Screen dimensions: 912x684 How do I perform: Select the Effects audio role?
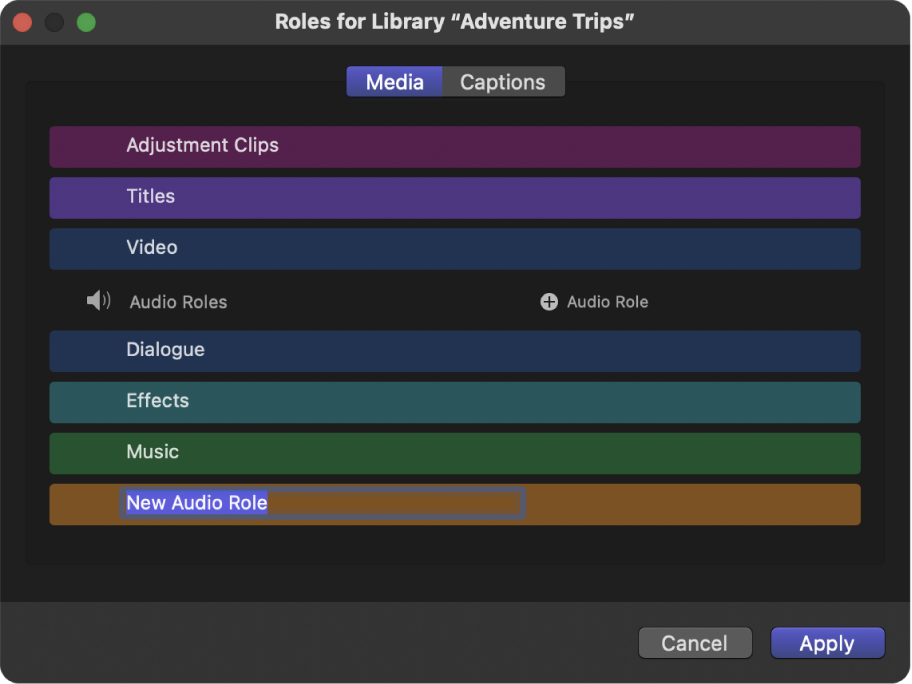455,402
